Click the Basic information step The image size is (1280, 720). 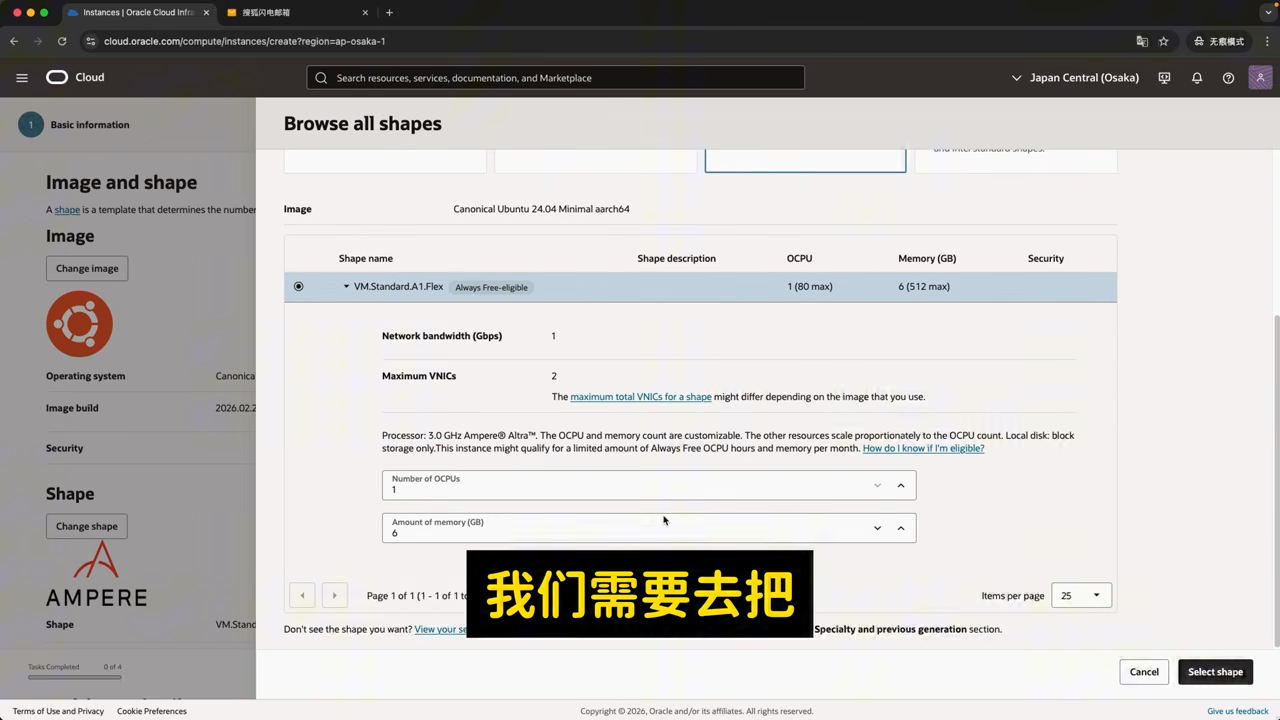tap(75, 125)
